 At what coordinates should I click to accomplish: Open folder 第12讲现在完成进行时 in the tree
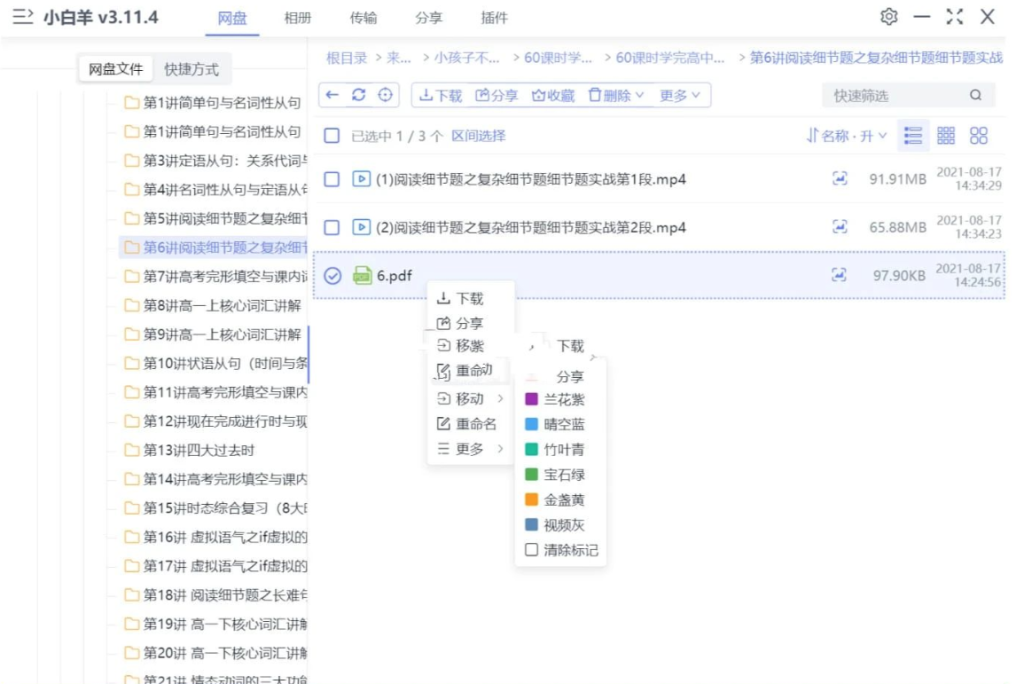[x=215, y=421]
